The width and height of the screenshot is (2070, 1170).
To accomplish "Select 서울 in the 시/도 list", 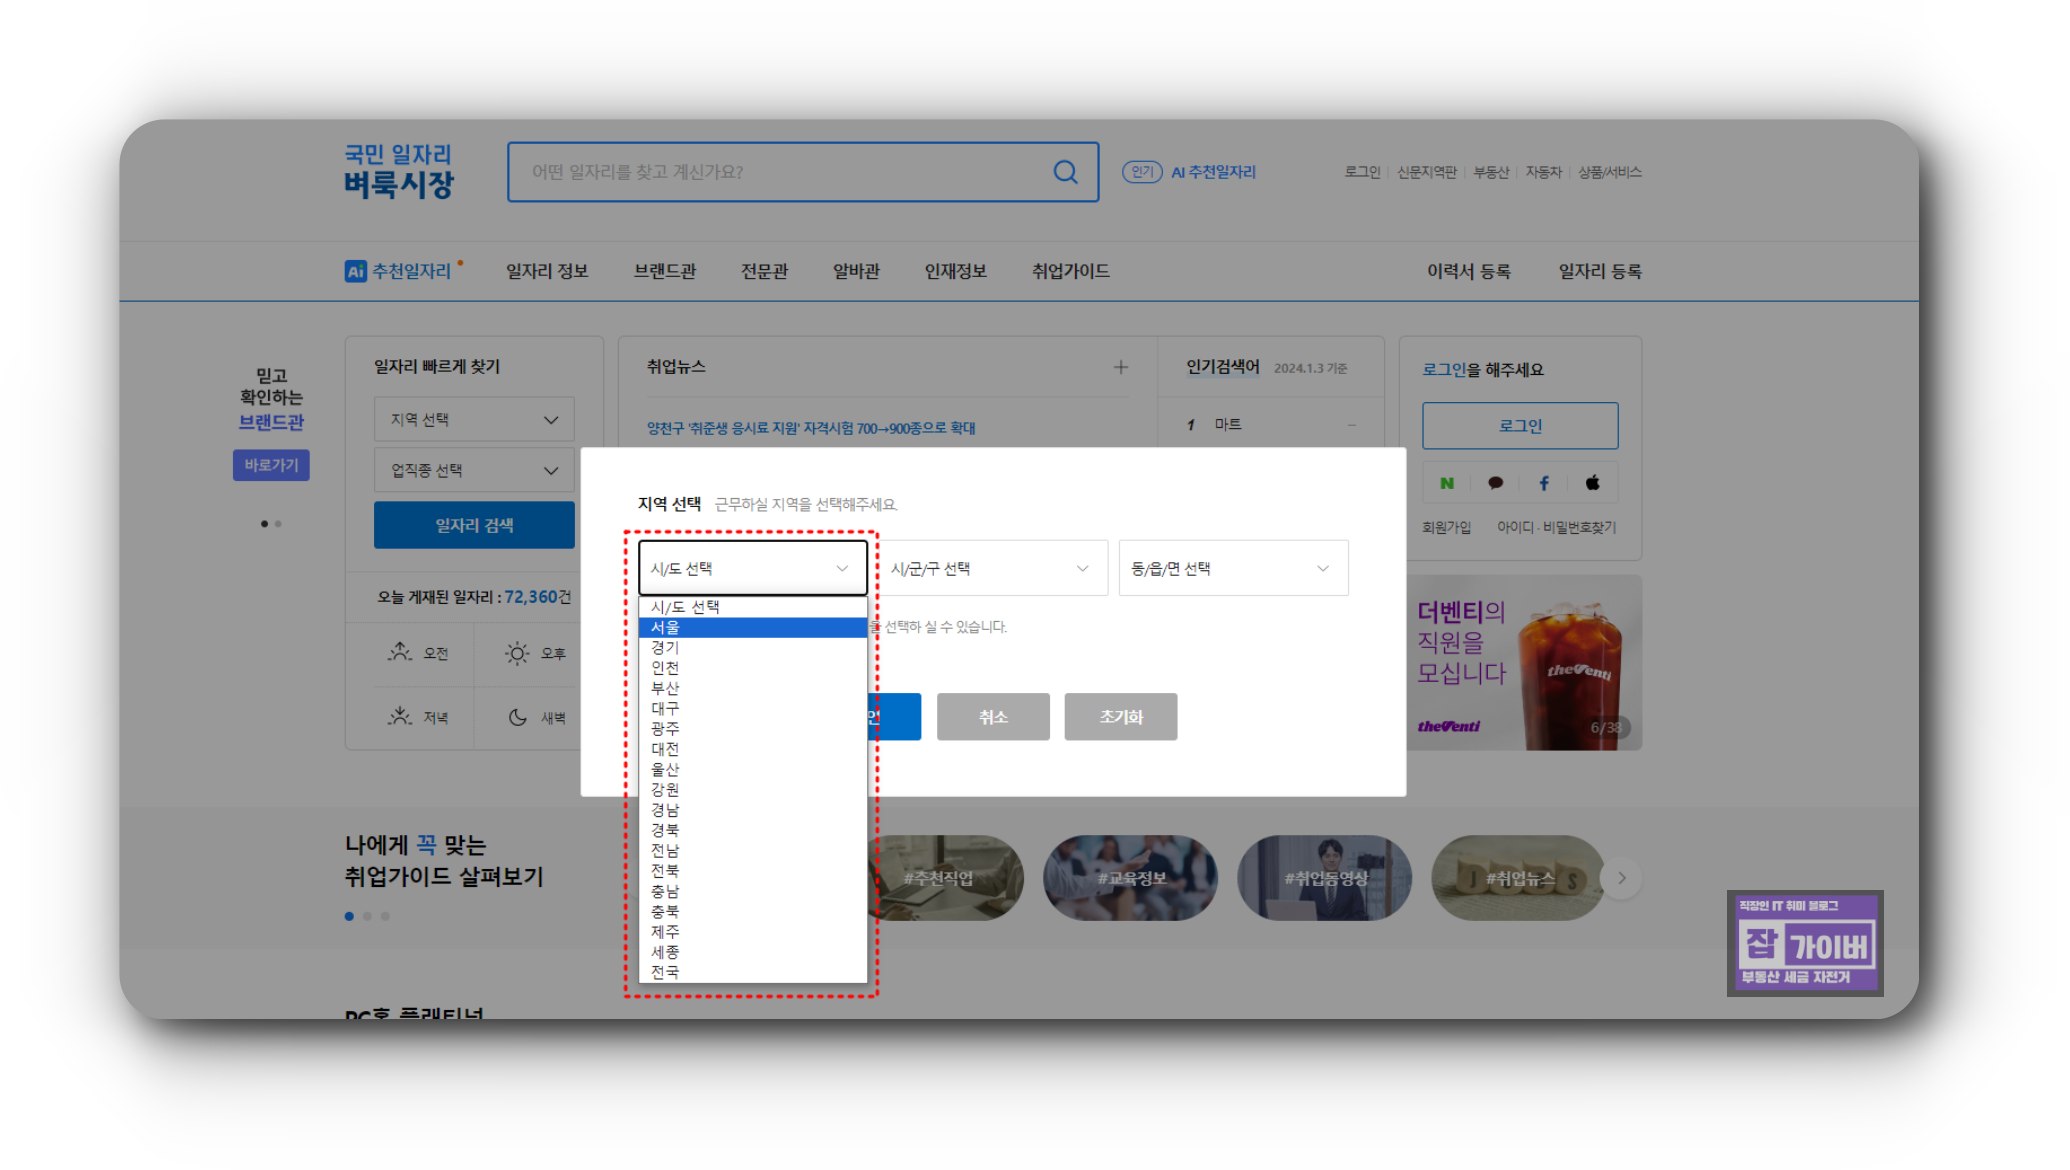I will (x=752, y=628).
